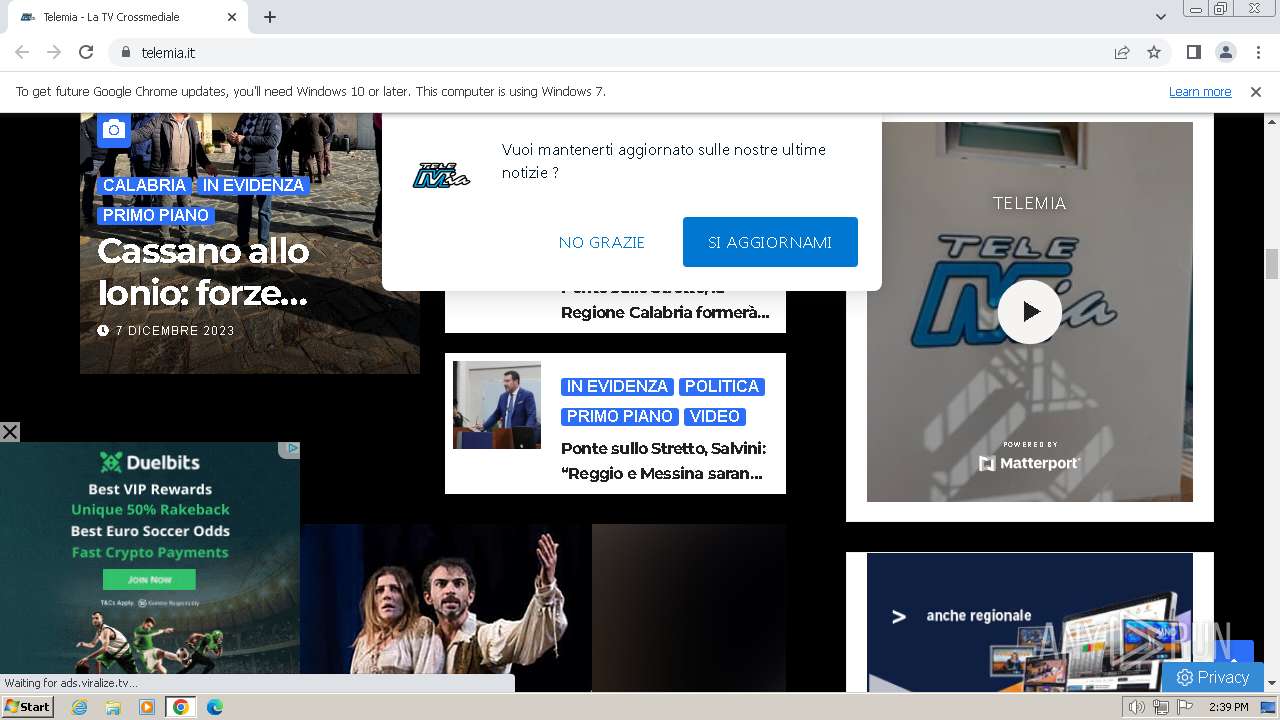Click the network tray icon
Image resolution: width=1280 pixels, height=720 pixels.
click(1161, 707)
